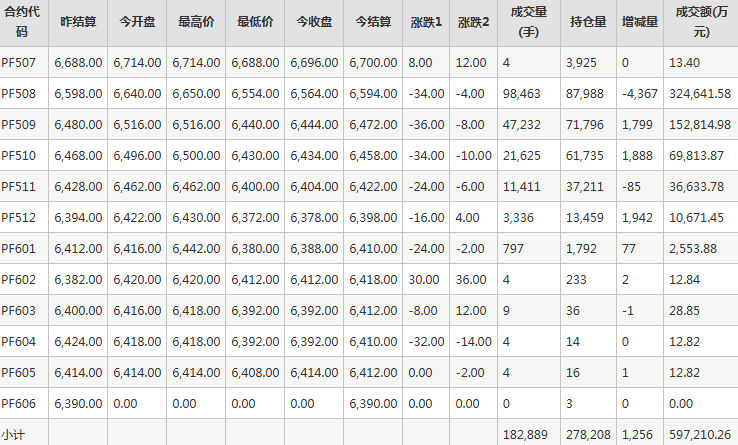This screenshot has height=445, width=738.
Task: Click PF604 涨跌1 value -32.00
Action: coord(426,341)
